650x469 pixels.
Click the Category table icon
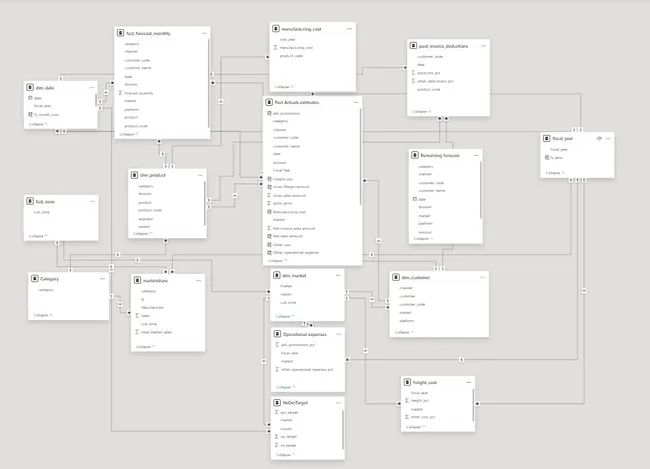click(35, 278)
